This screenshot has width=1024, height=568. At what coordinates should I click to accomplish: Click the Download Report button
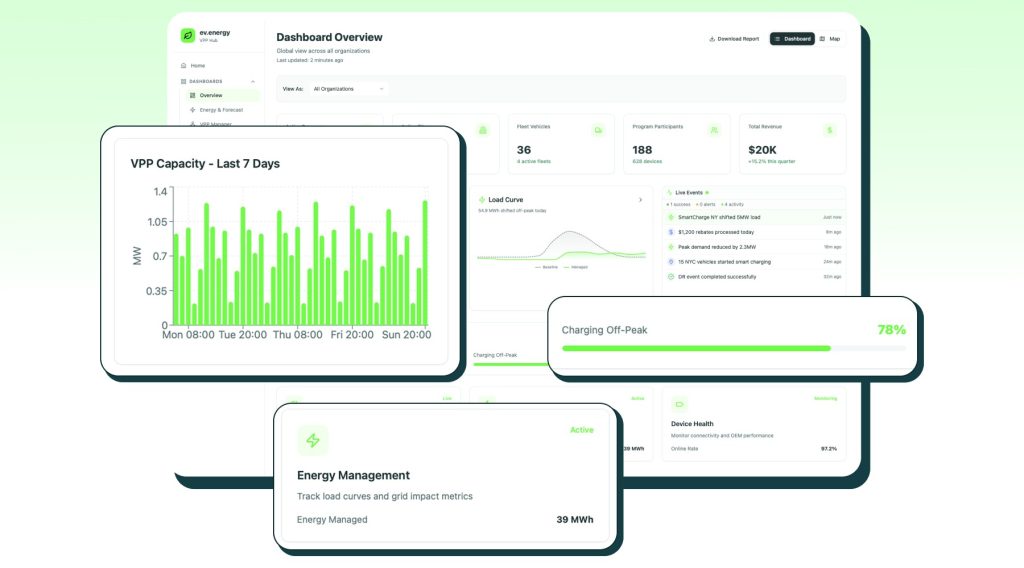734,39
